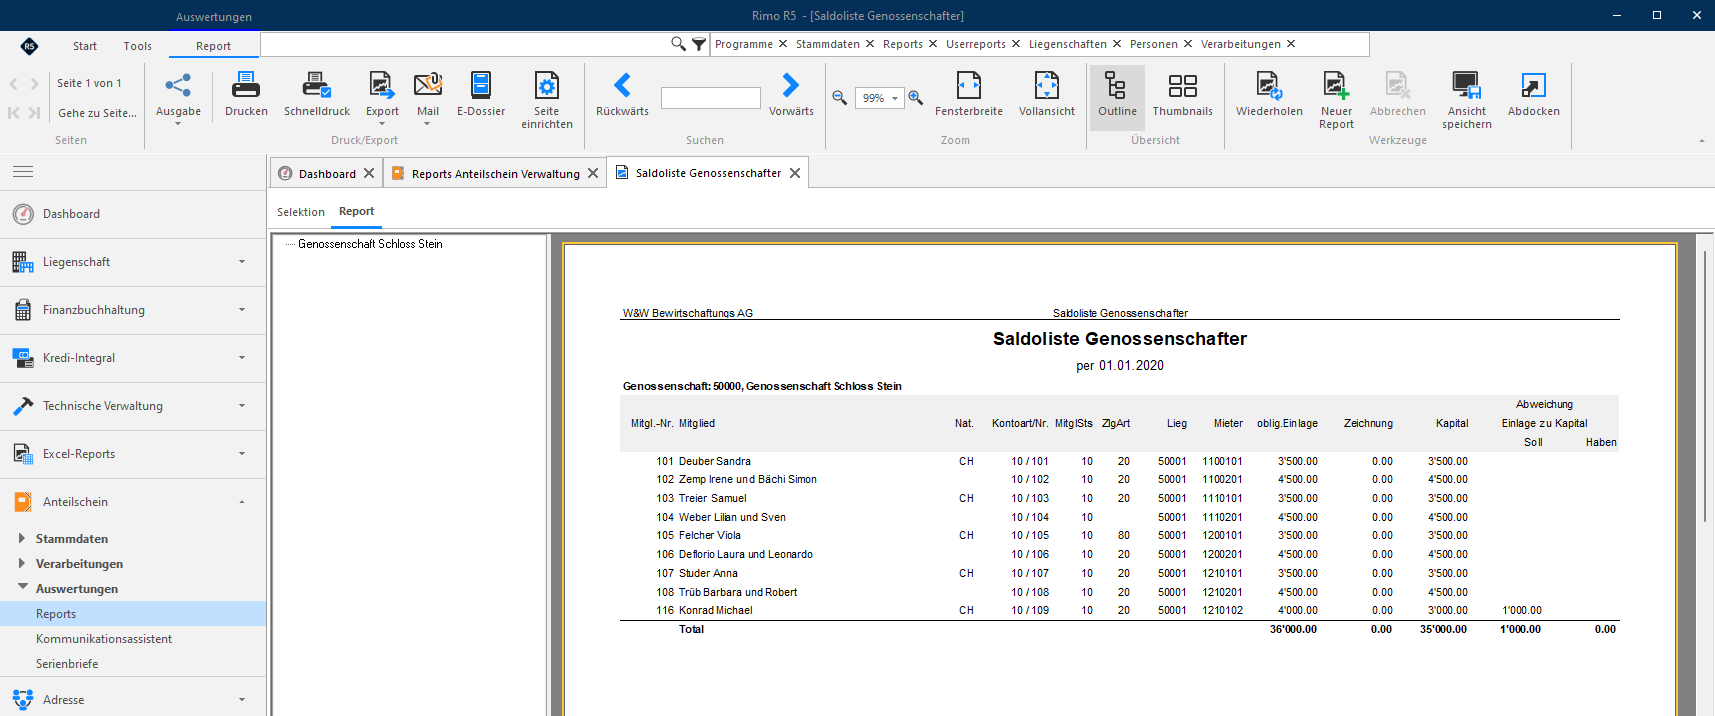This screenshot has width=1715, height=716.
Task: Click the filter funnel icon
Action: 699,44
